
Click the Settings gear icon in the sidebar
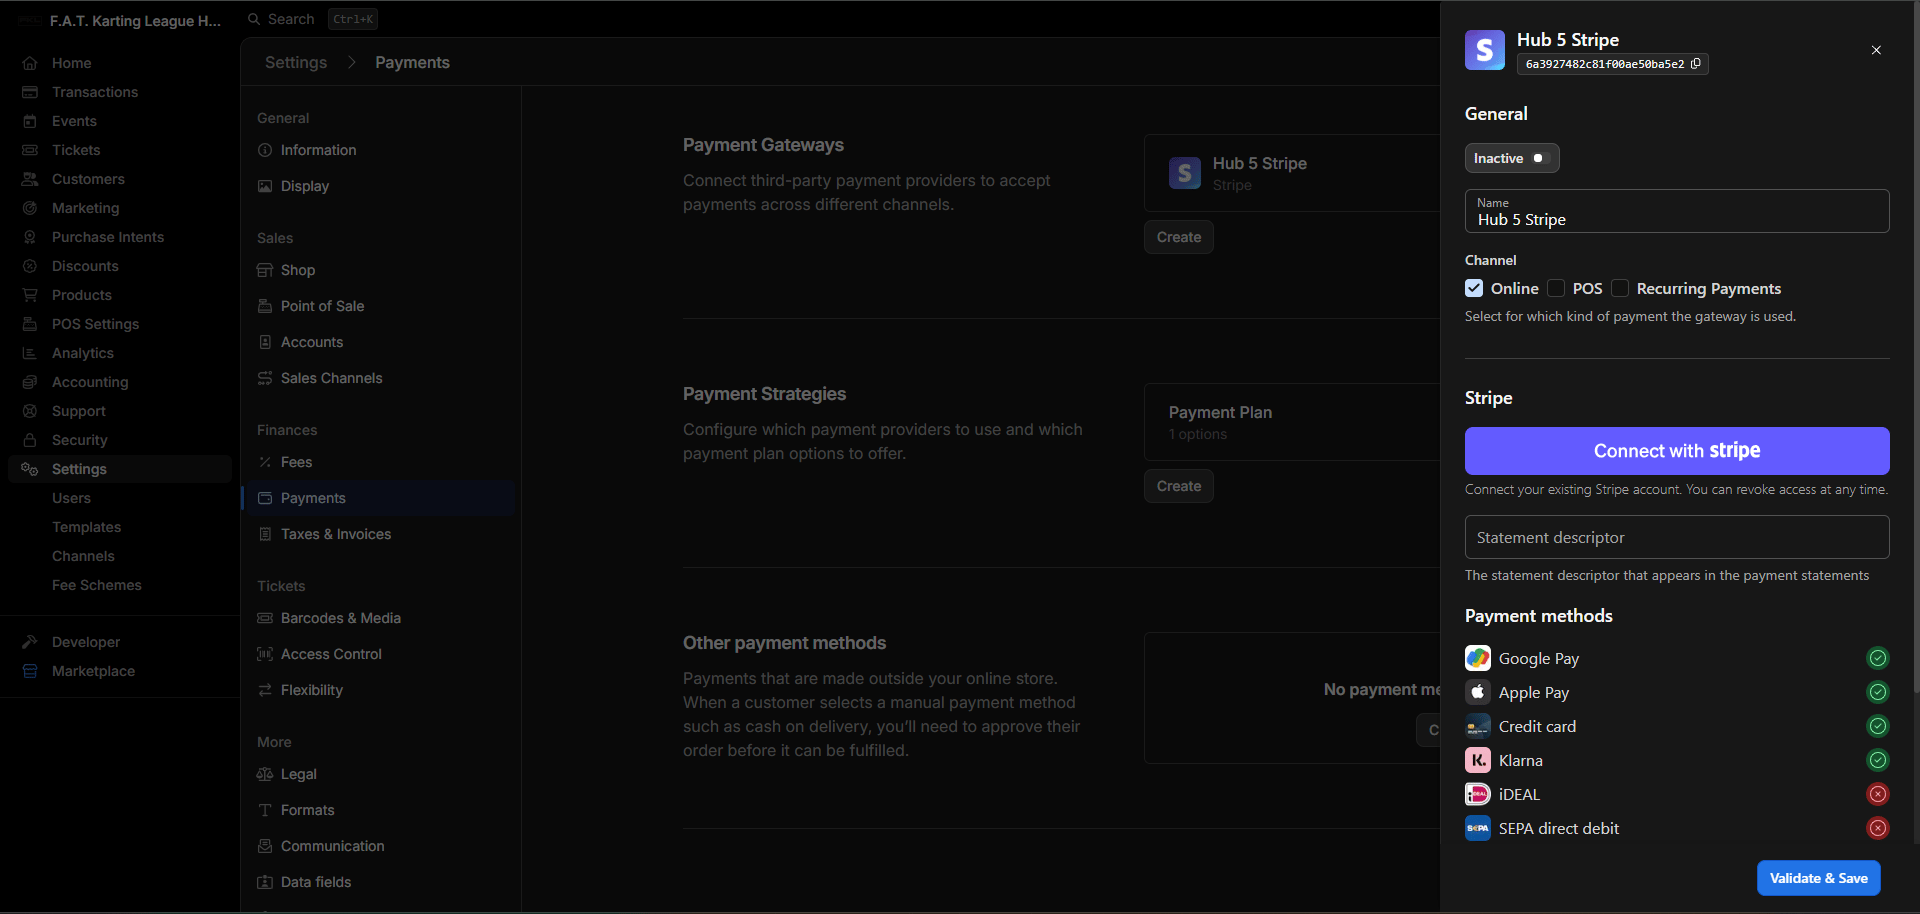tap(30, 469)
